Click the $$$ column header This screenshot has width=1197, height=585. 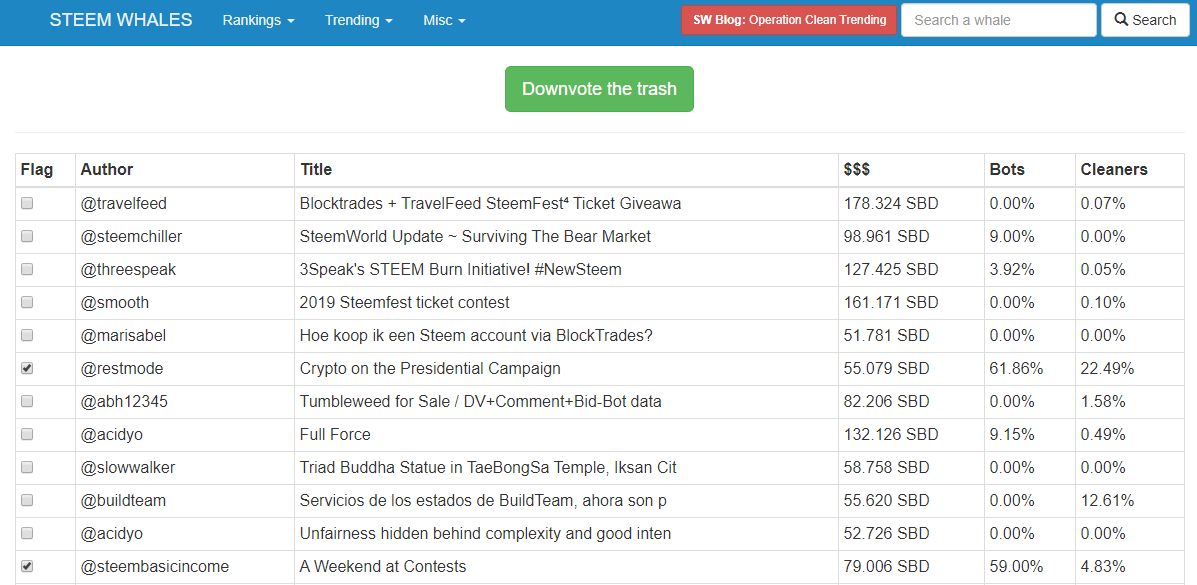(857, 170)
